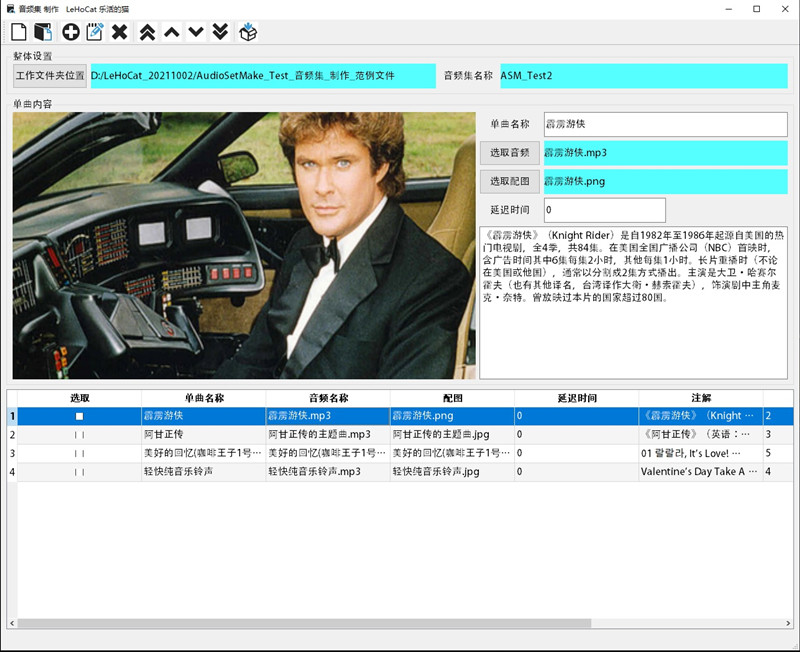This screenshot has height=652, width=800.
Task: Click the scrollbar left arrow
Action: coord(12,623)
